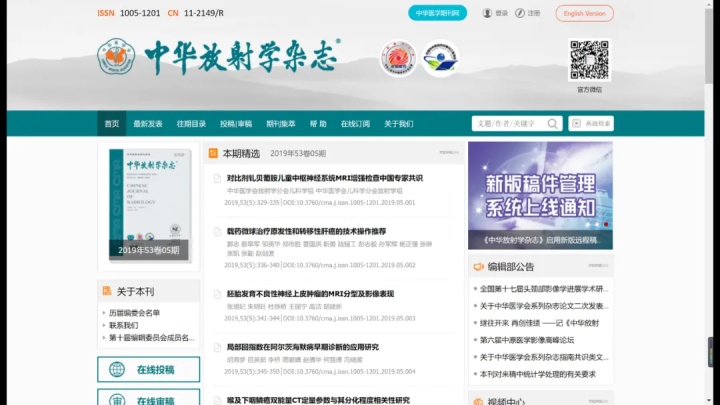Open article 喉及下咽鳞癌双能量CT定量参数
The height and width of the screenshot is (405, 720).
click(x=318, y=400)
